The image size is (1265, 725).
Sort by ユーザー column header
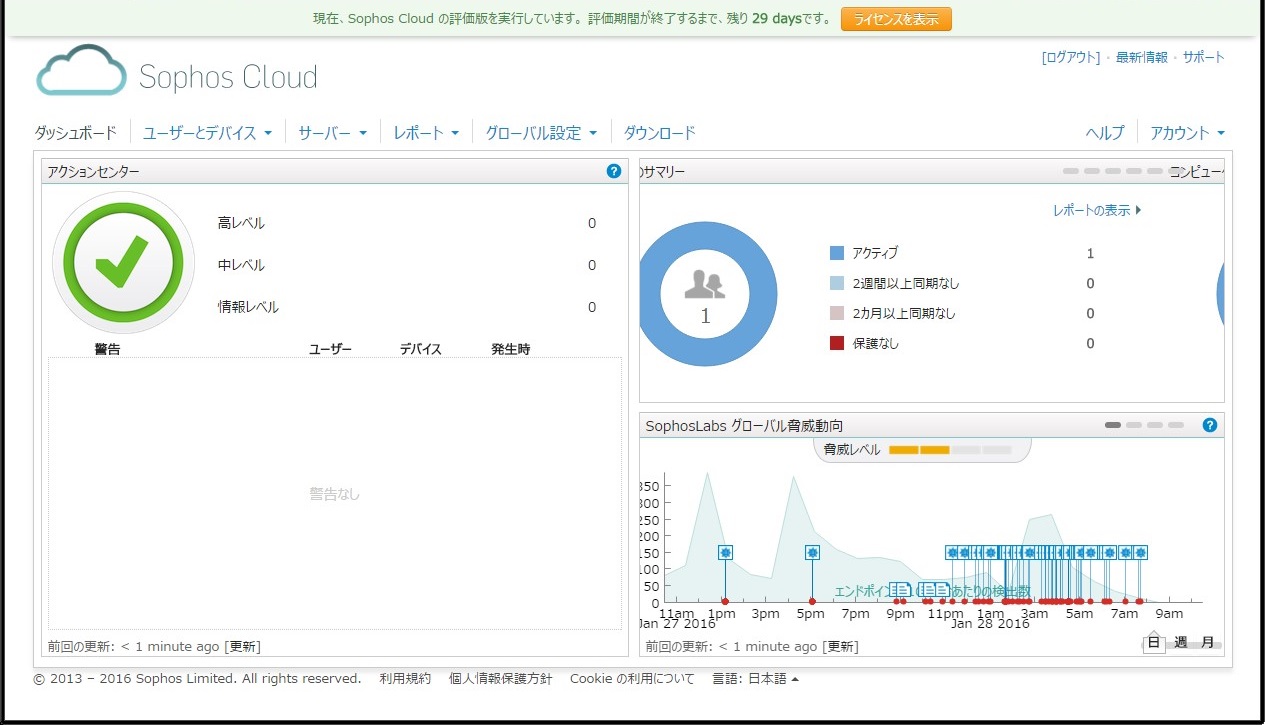pyautogui.click(x=330, y=349)
